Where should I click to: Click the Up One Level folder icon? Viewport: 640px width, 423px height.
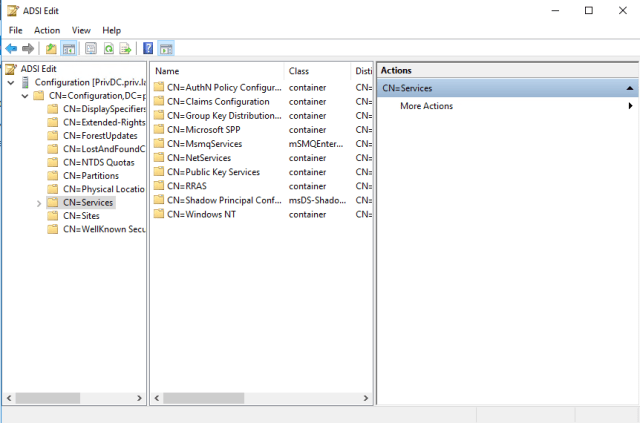tap(51, 48)
